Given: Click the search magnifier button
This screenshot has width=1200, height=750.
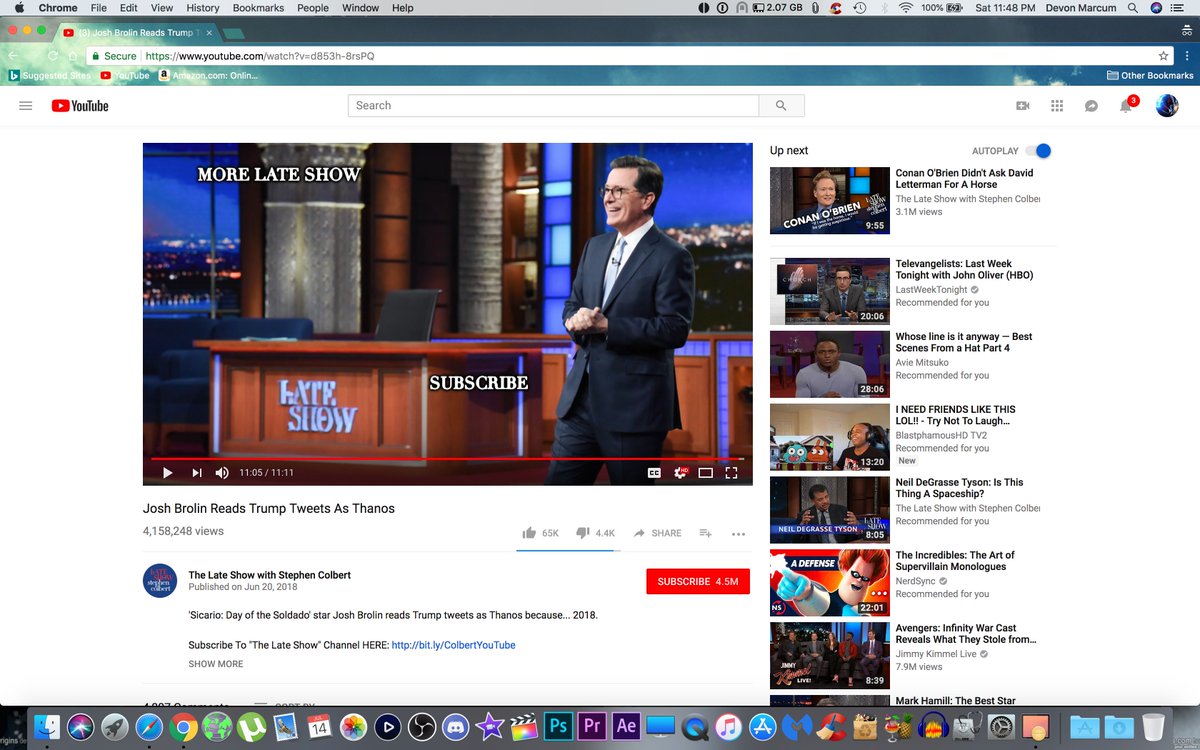Looking at the screenshot, I should (x=781, y=106).
